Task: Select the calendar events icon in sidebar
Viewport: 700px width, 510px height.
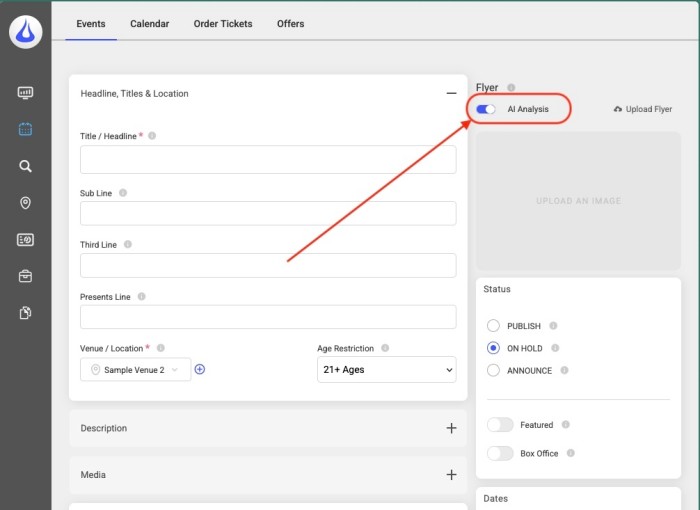Action: (x=25, y=129)
